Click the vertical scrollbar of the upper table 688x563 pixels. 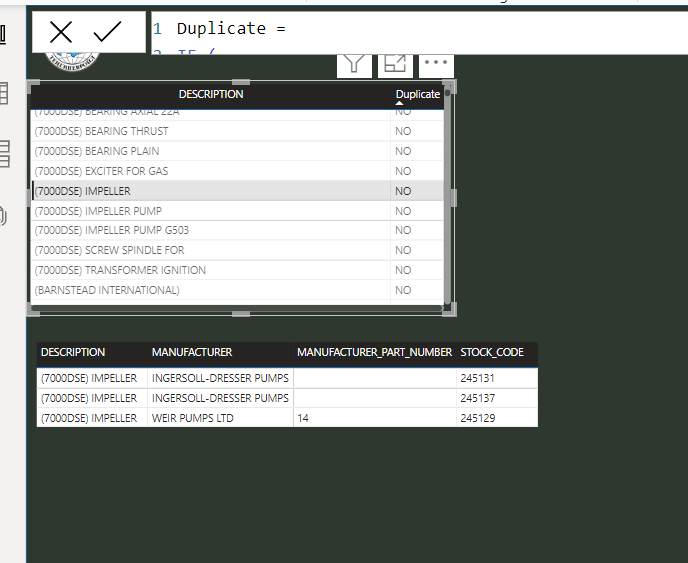click(x=448, y=195)
